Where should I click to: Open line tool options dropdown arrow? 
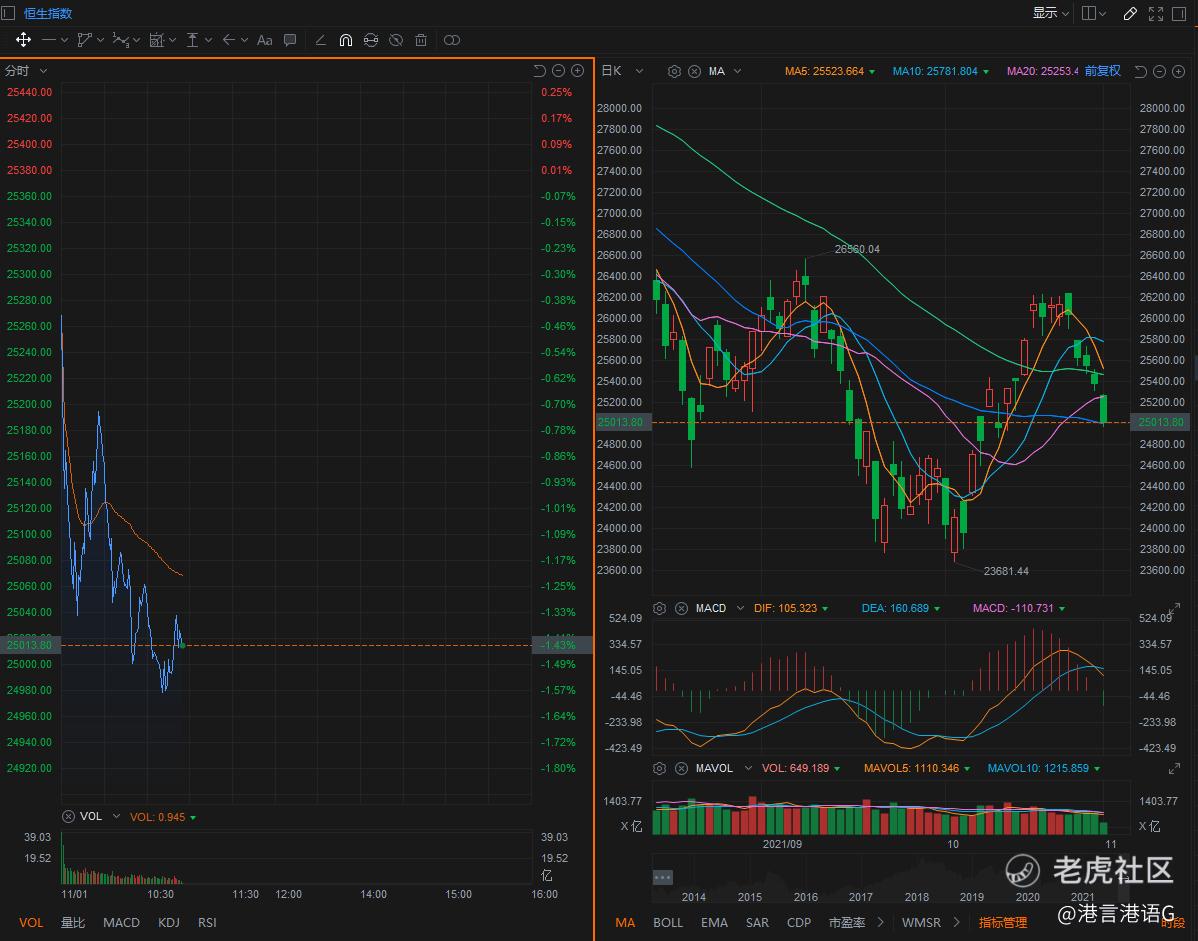64,40
